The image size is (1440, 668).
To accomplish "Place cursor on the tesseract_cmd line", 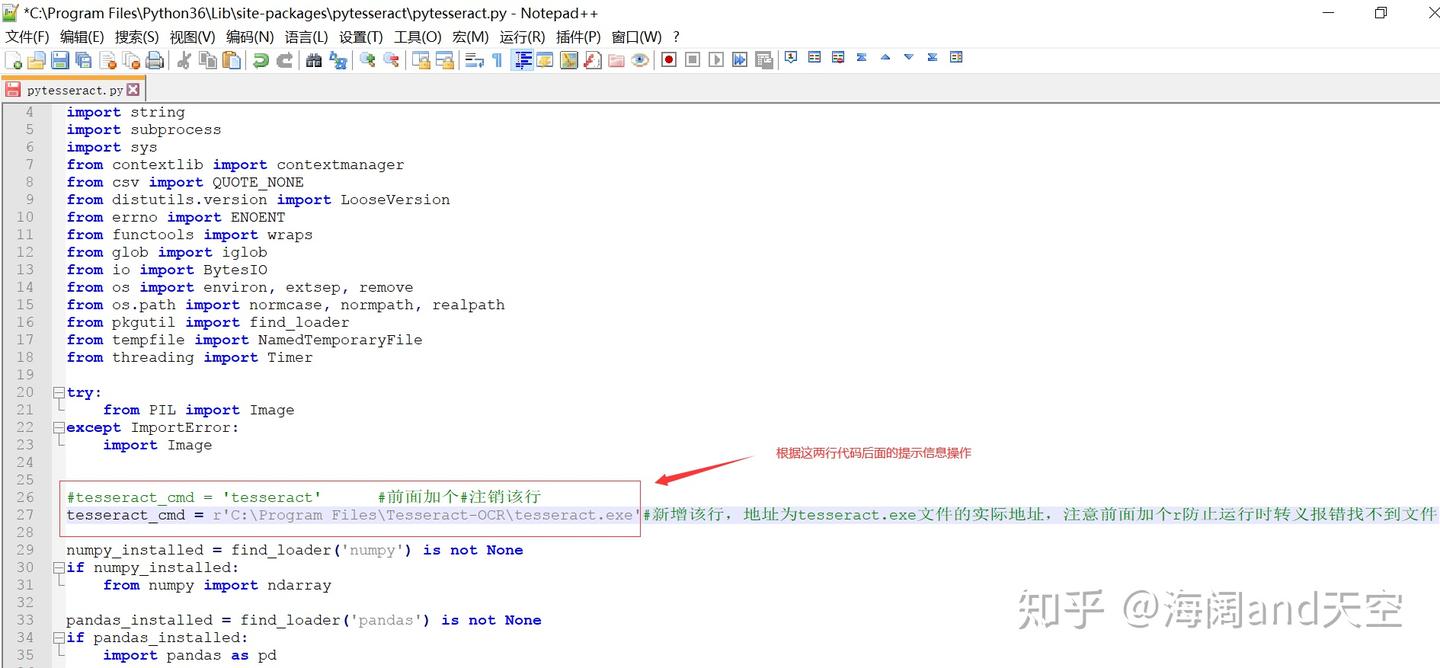I will point(300,515).
